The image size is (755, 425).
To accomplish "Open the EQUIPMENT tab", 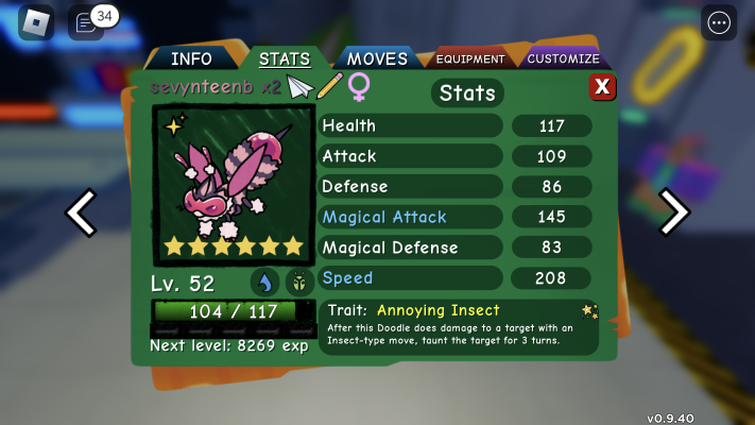I will pyautogui.click(x=470, y=59).
